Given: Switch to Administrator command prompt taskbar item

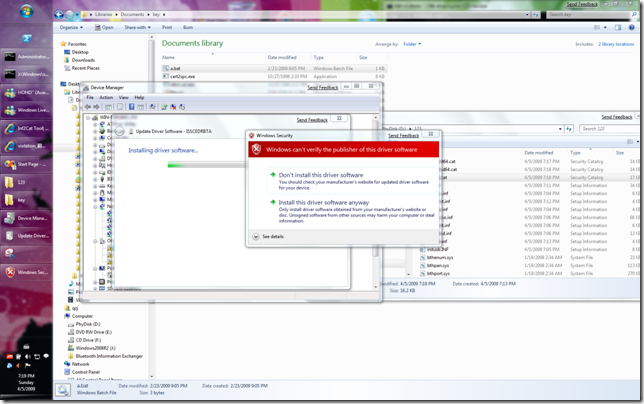Looking at the screenshot, I should [26, 57].
